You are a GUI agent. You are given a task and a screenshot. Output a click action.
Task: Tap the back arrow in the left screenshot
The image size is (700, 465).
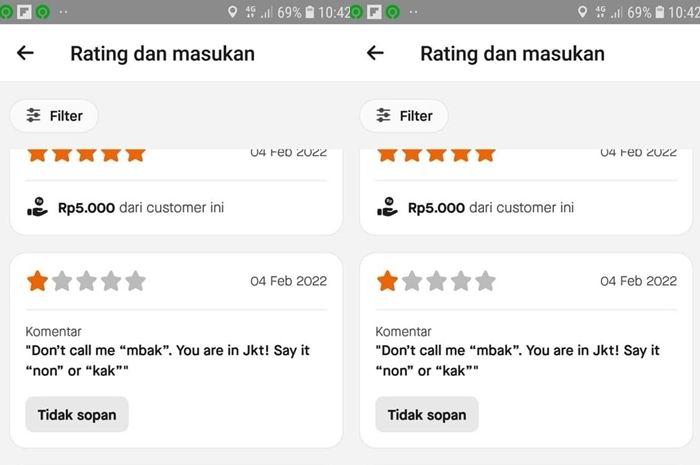coord(26,53)
